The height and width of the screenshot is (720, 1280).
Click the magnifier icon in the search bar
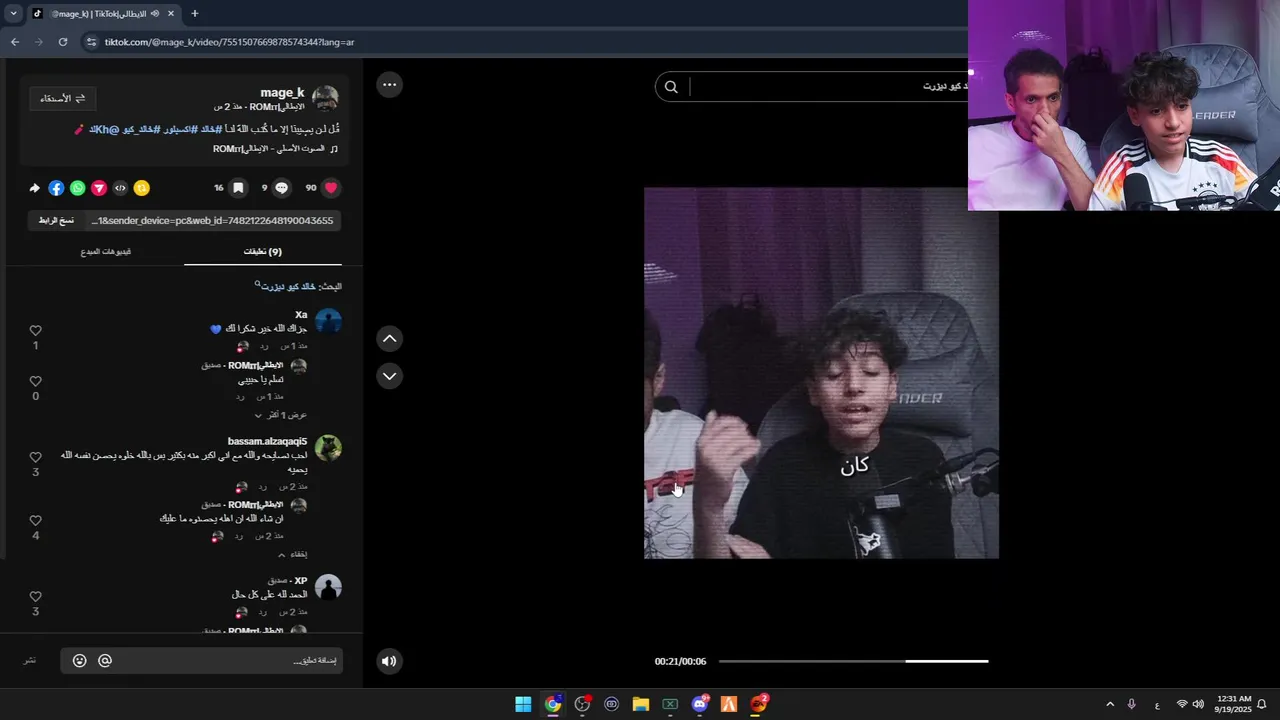pyautogui.click(x=671, y=87)
